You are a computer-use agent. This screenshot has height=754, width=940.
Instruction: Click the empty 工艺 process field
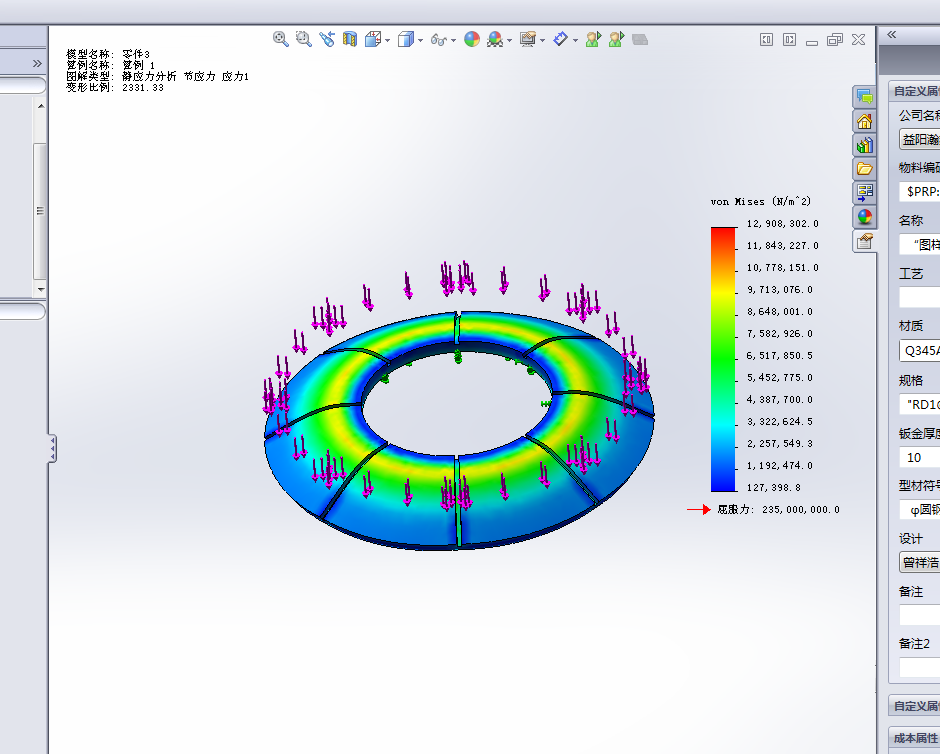(x=920, y=298)
